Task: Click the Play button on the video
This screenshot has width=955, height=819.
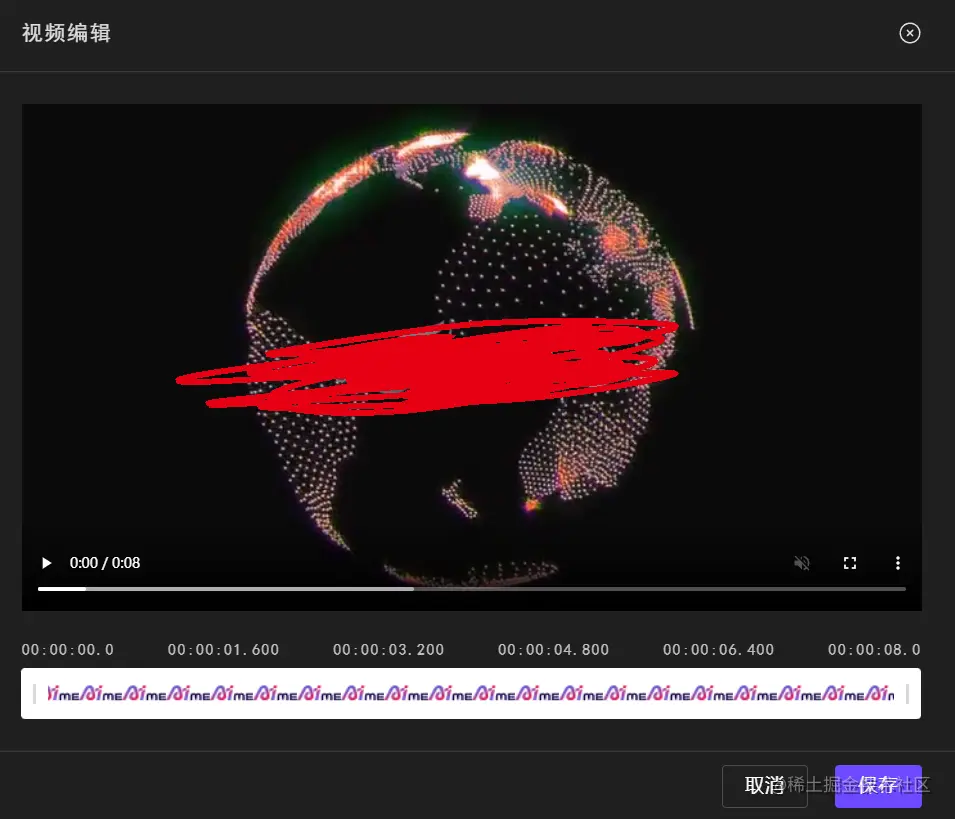Action: coord(46,562)
